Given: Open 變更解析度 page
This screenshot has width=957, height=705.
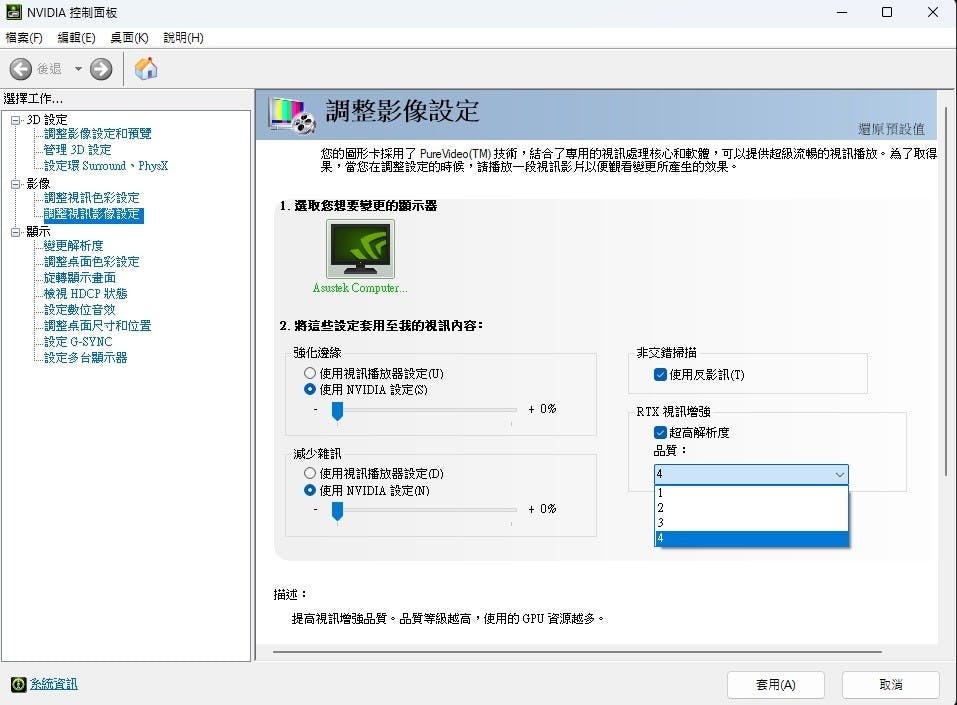Looking at the screenshot, I should 73,245.
